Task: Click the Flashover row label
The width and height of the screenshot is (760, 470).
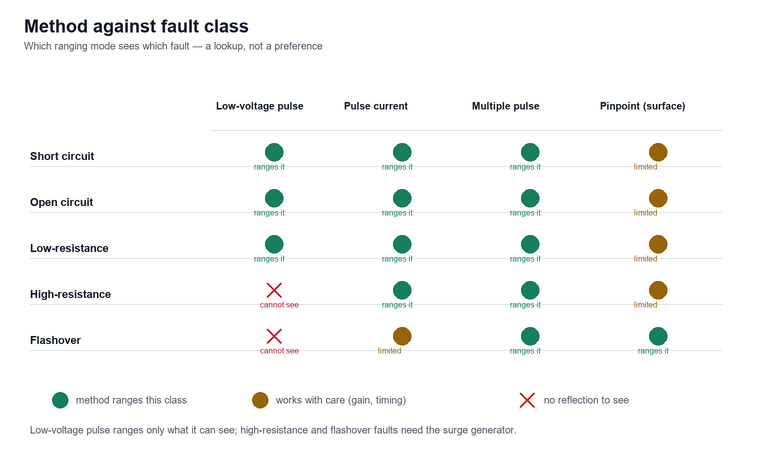Action: tap(55, 340)
